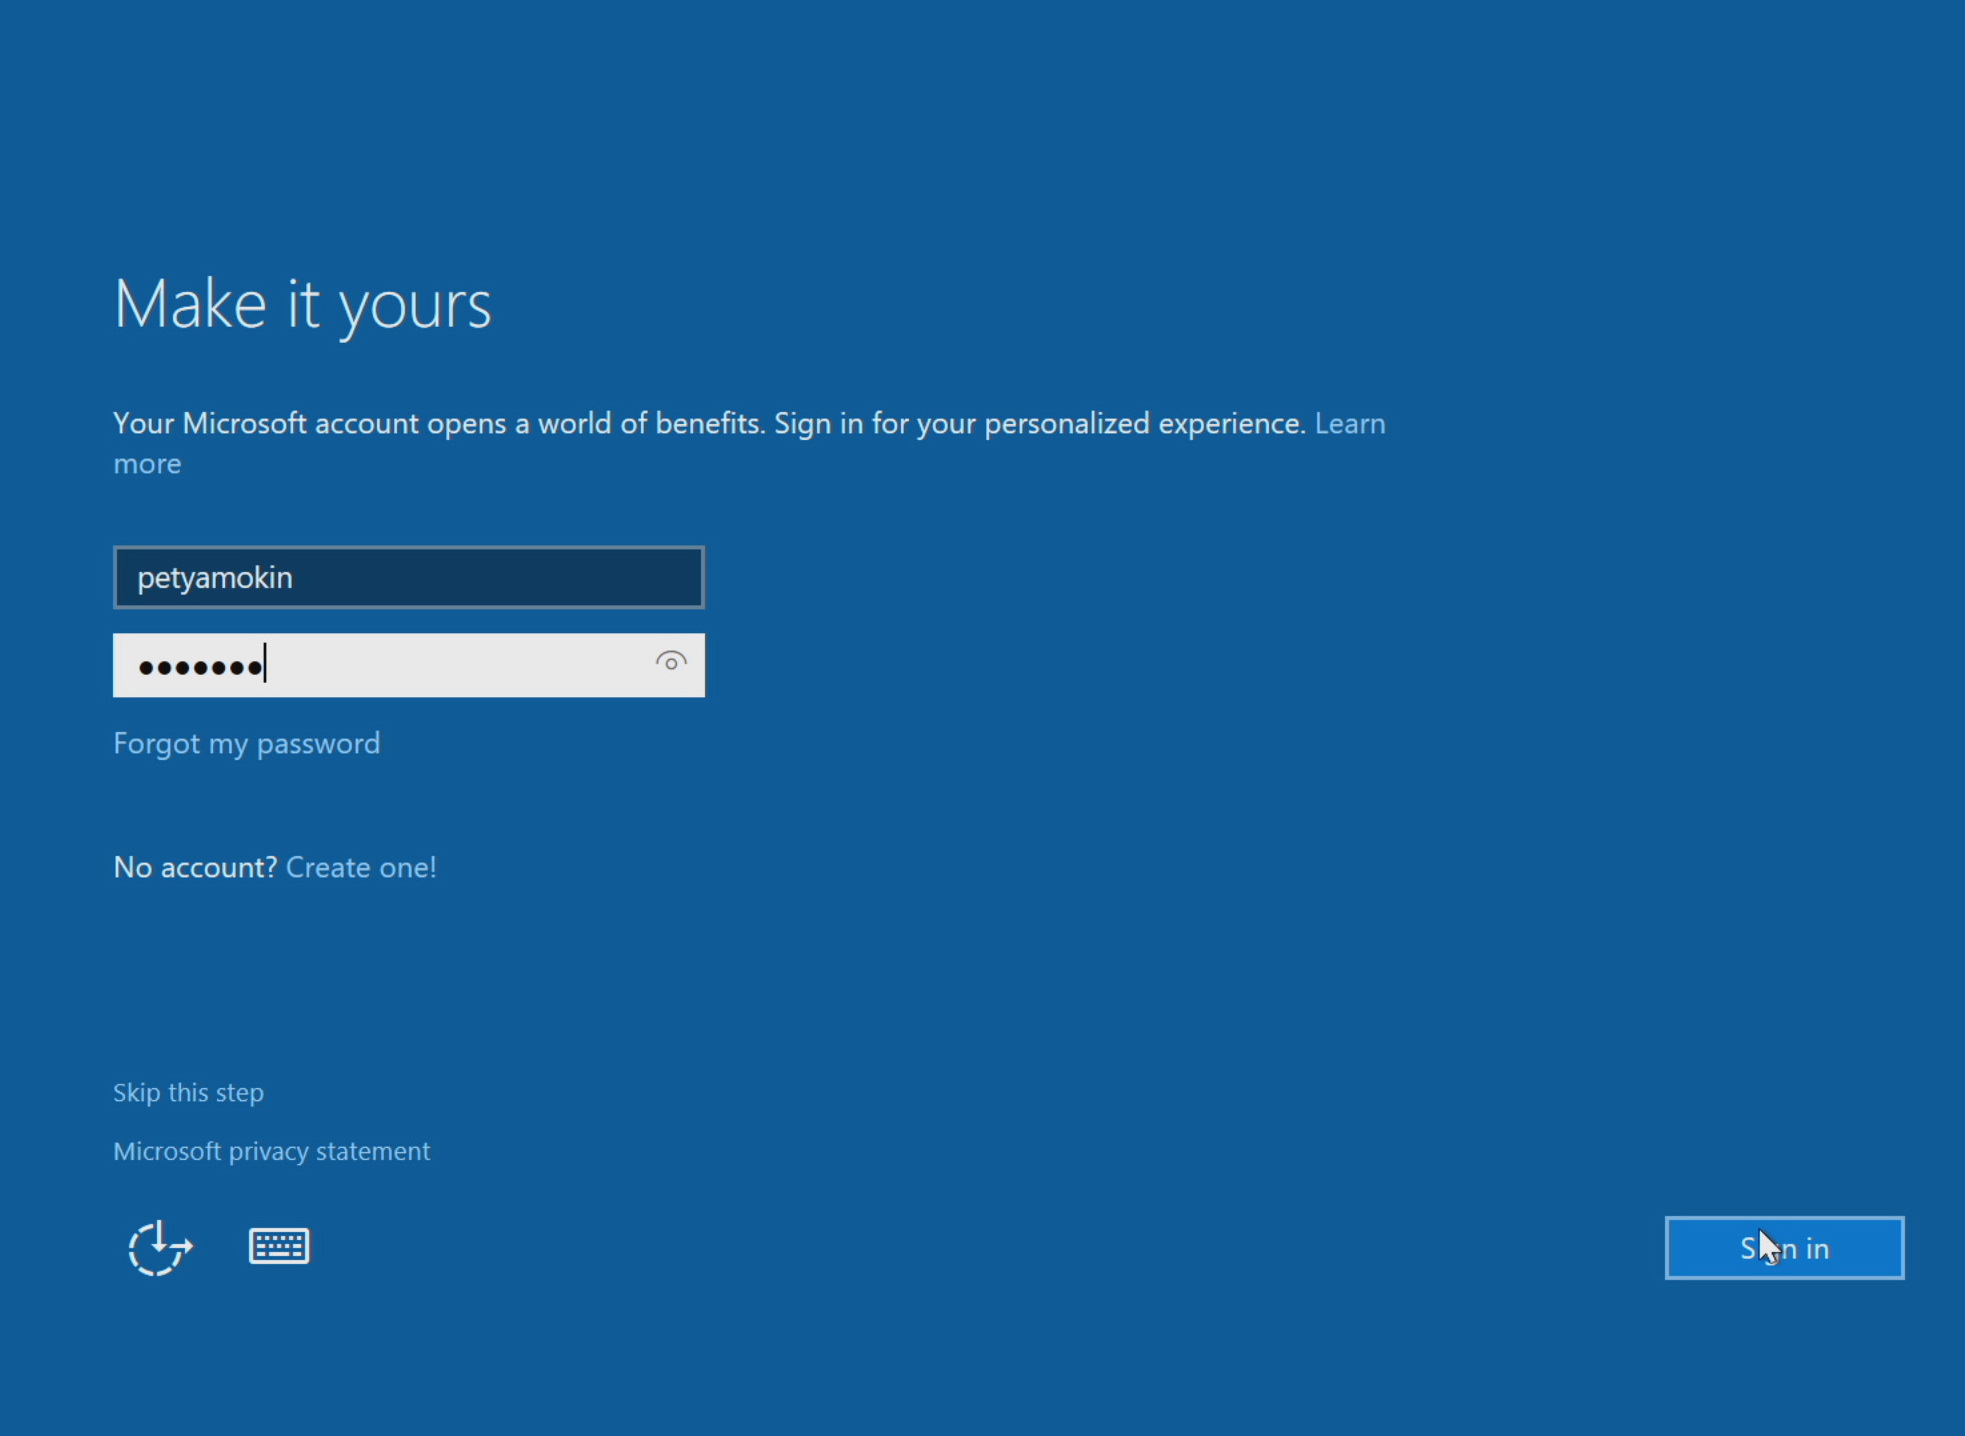Open the on-screen keyboard icon
The height and width of the screenshot is (1436, 1965).
point(279,1246)
